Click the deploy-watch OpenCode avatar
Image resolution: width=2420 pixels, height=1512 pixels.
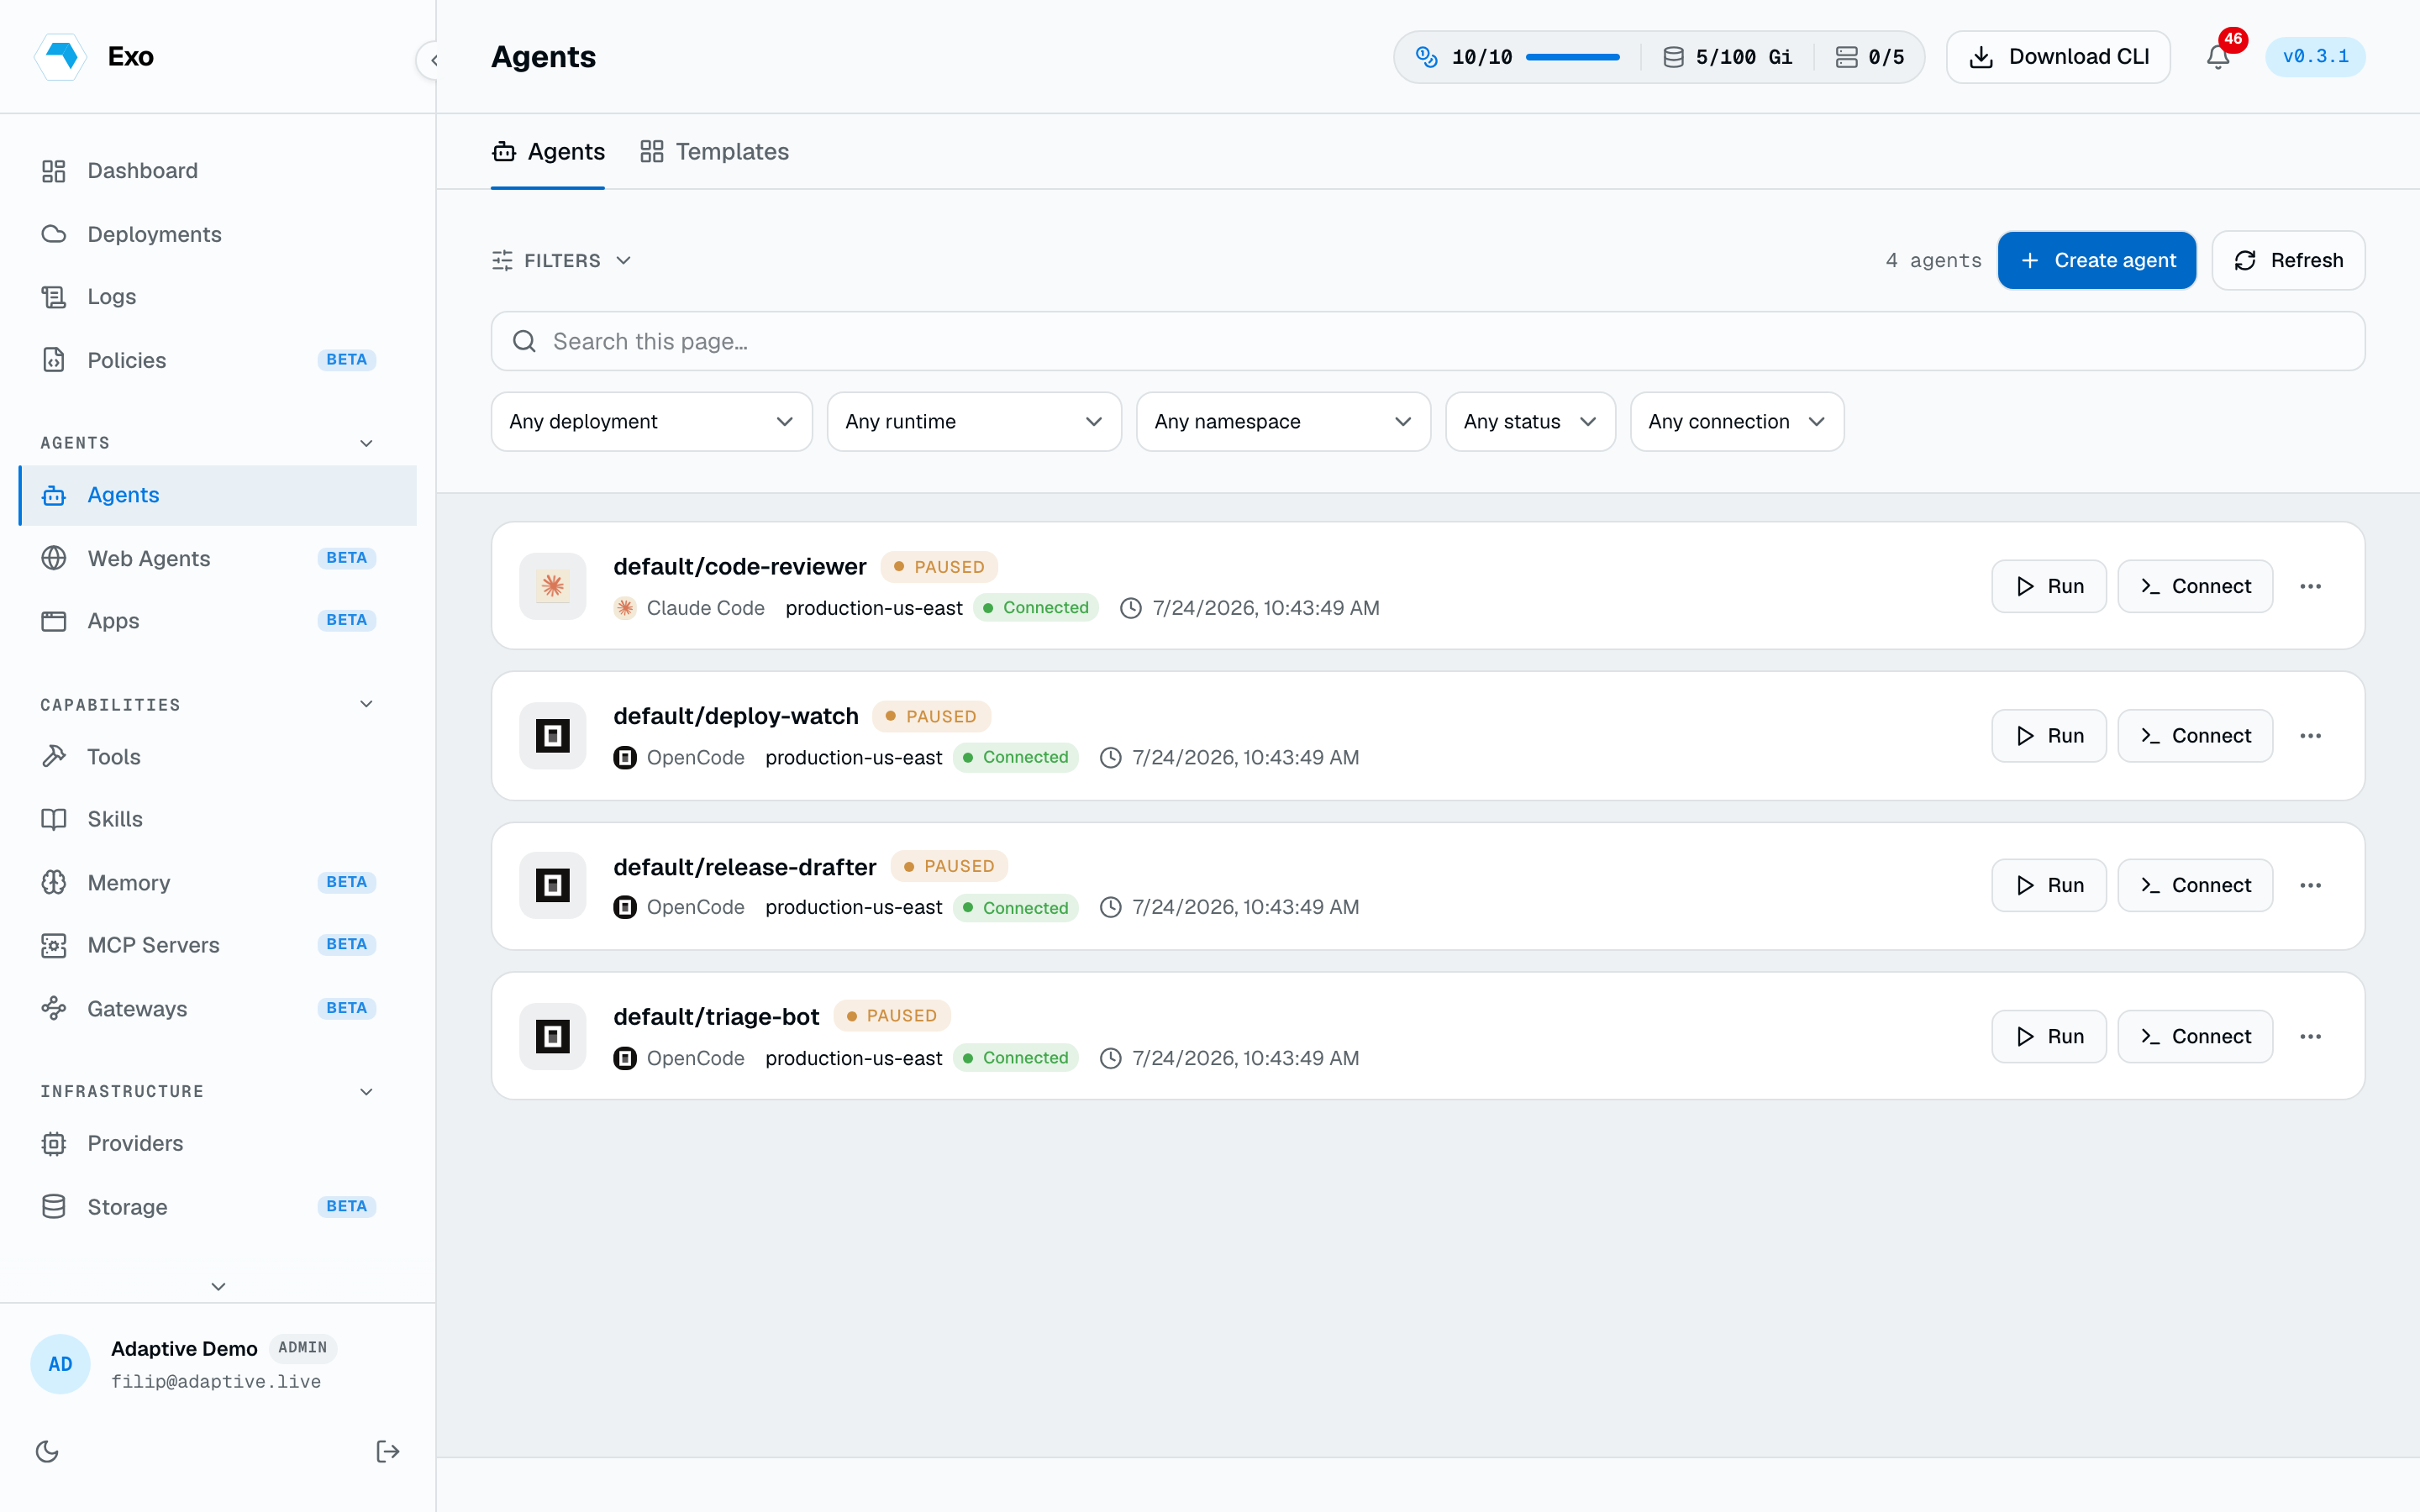553,736
